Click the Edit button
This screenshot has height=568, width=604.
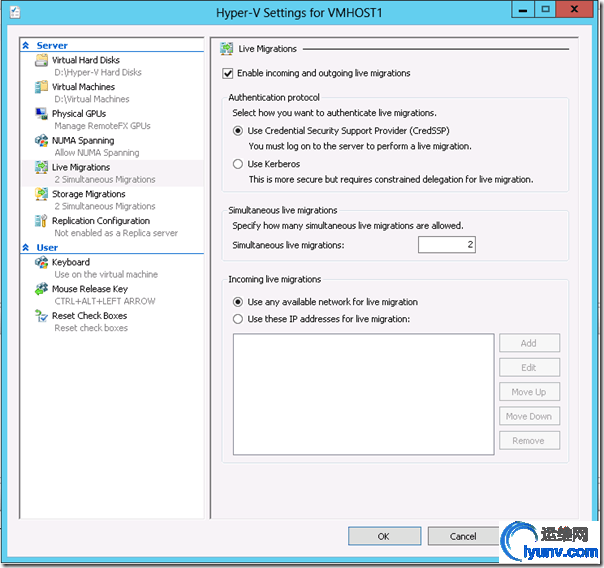click(x=529, y=367)
